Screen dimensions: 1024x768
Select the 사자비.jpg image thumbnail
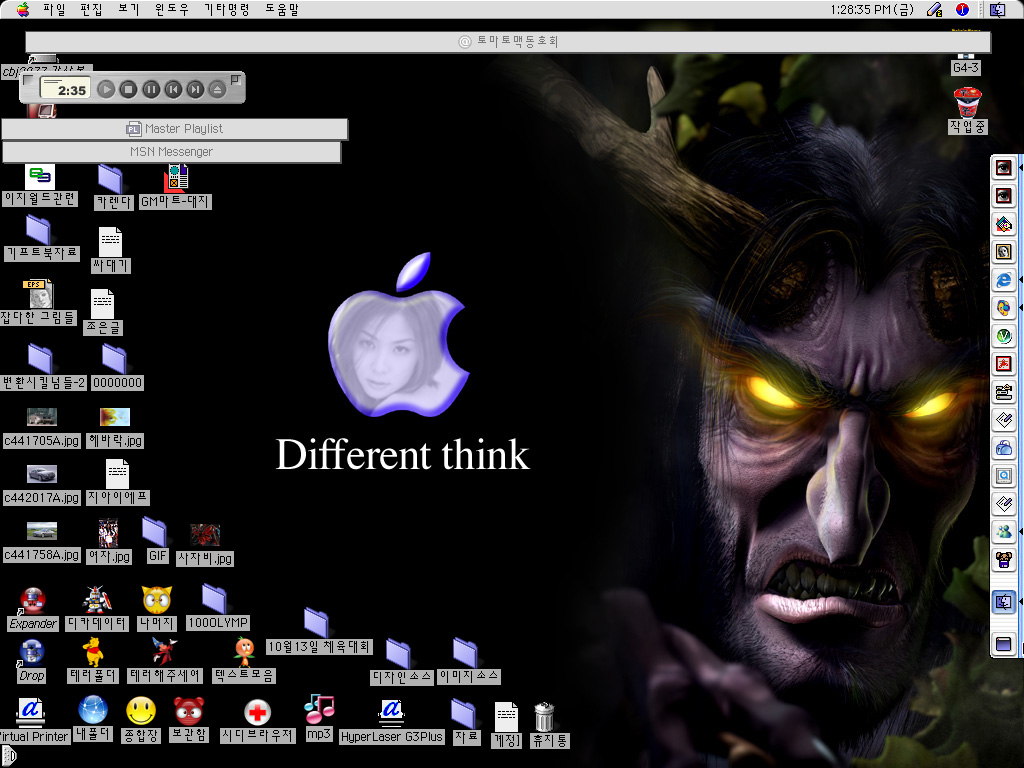[x=205, y=535]
